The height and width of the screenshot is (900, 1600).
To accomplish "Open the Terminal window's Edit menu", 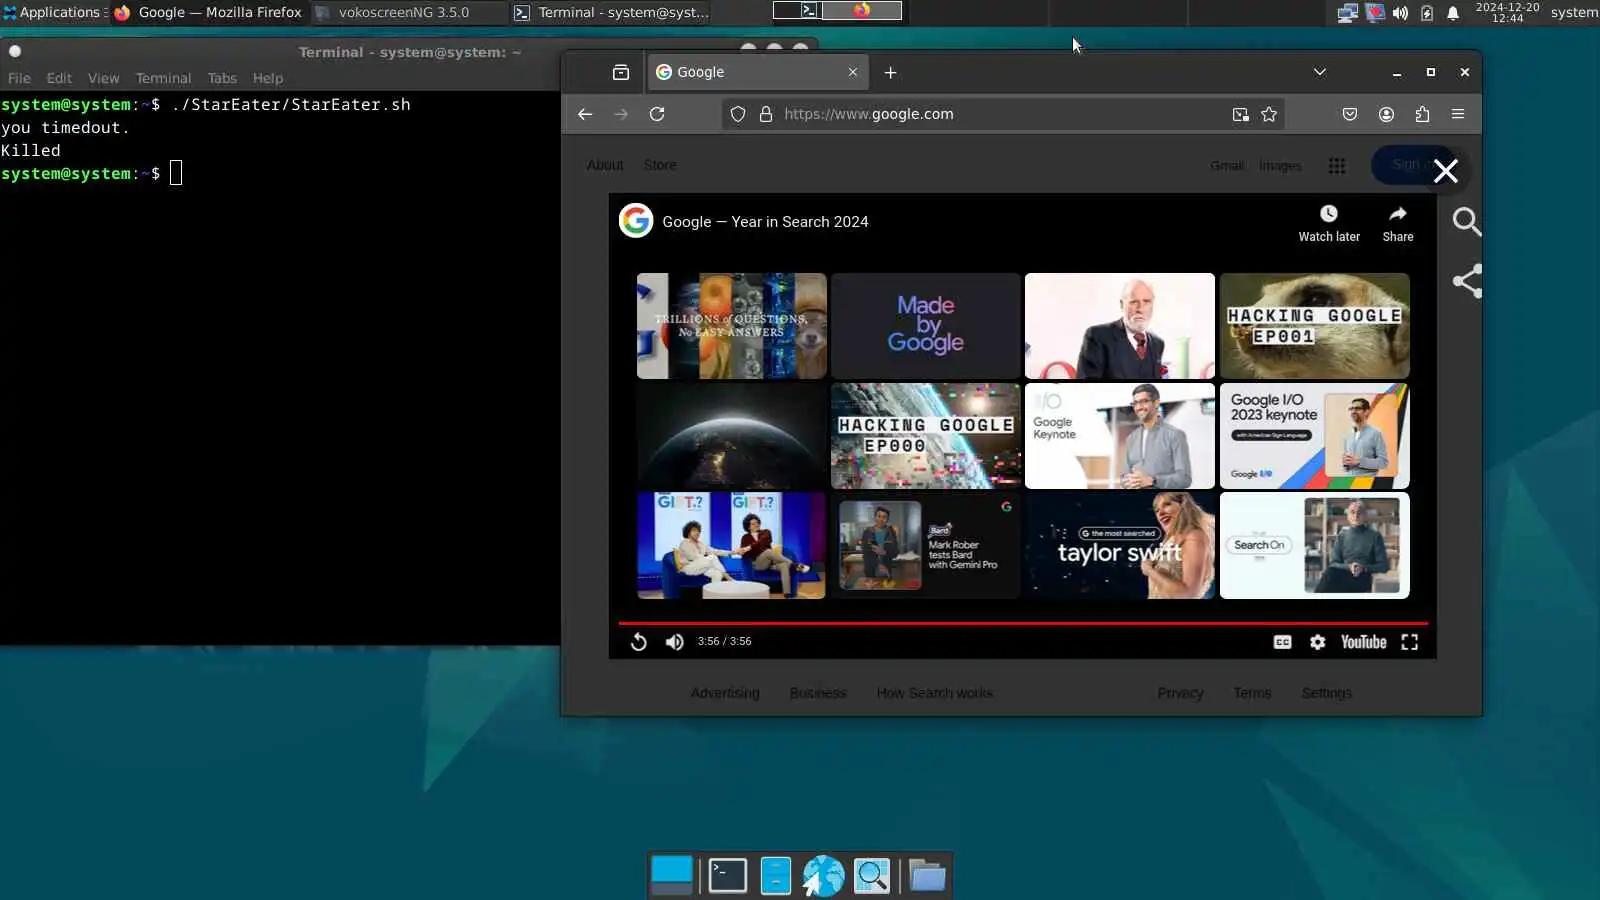I will [59, 78].
